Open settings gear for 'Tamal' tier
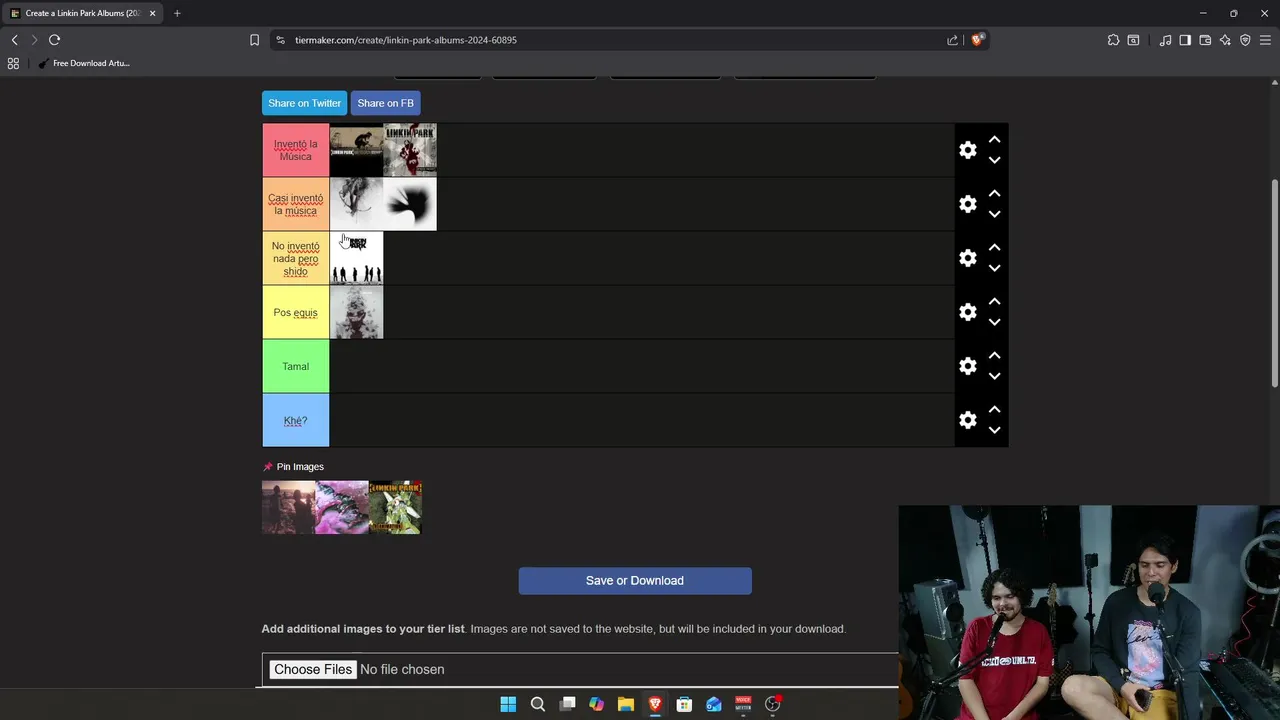The width and height of the screenshot is (1280, 720). click(x=967, y=366)
